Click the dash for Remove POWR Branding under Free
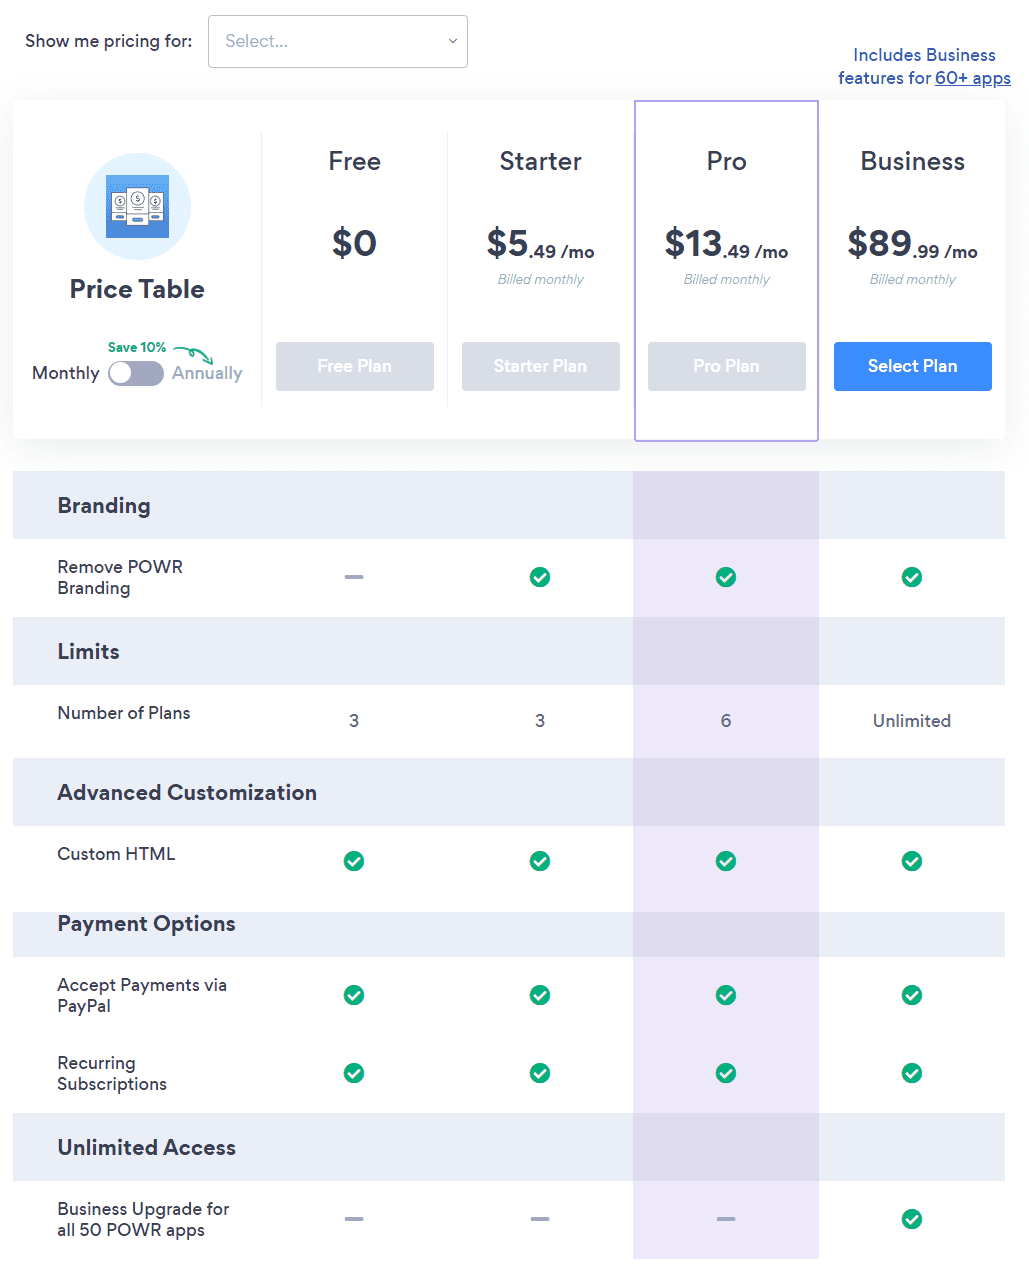Viewport: 1029px width, 1275px height. pos(354,577)
